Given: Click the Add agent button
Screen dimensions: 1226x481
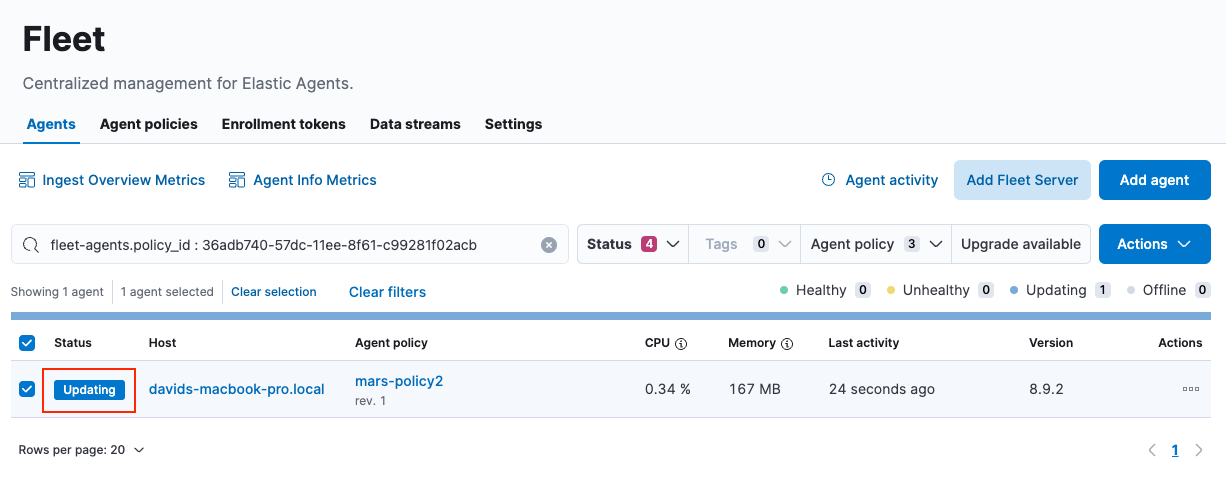Looking at the screenshot, I should [x=1154, y=180].
